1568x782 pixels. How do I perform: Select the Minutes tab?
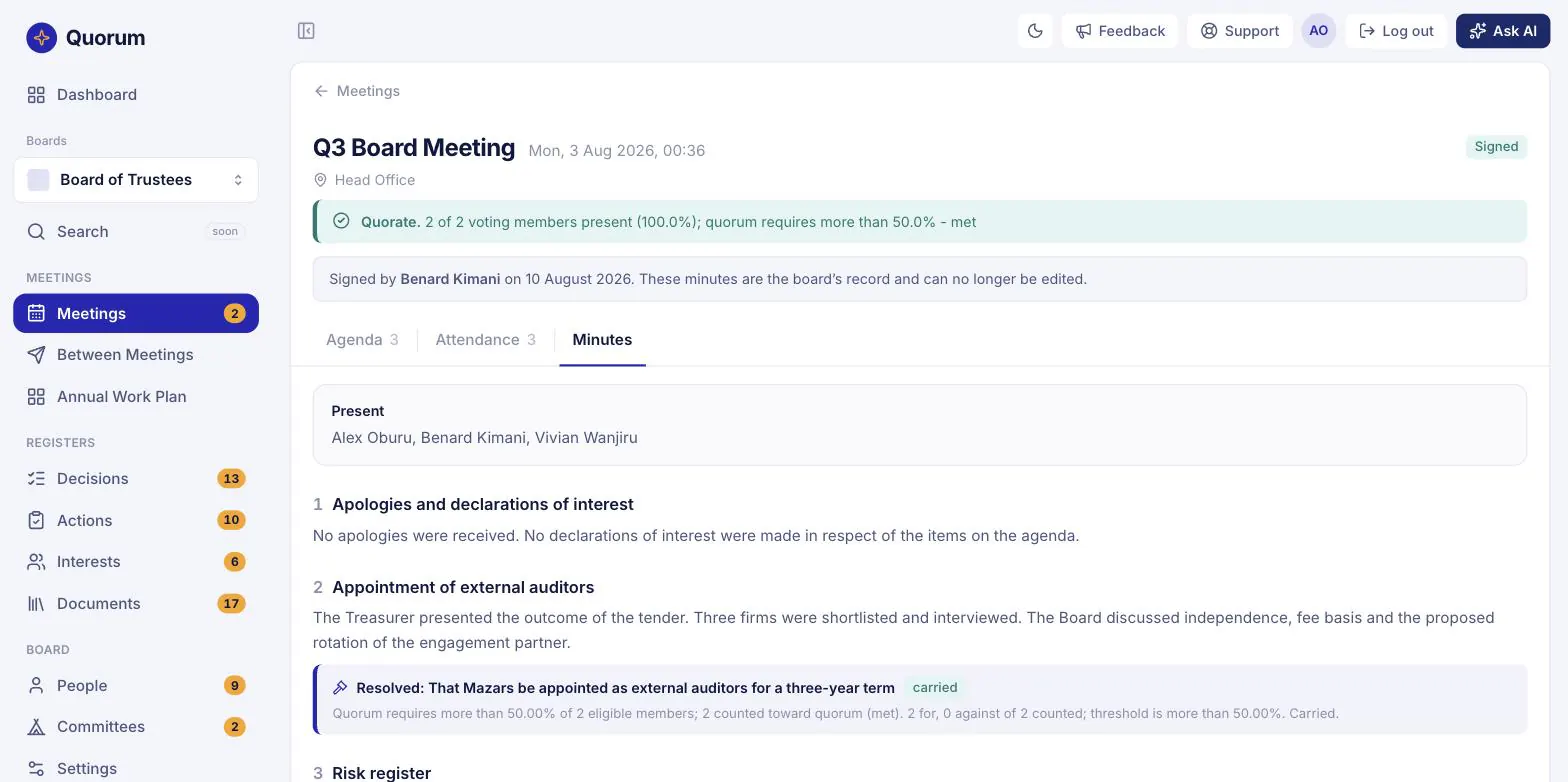pos(602,340)
